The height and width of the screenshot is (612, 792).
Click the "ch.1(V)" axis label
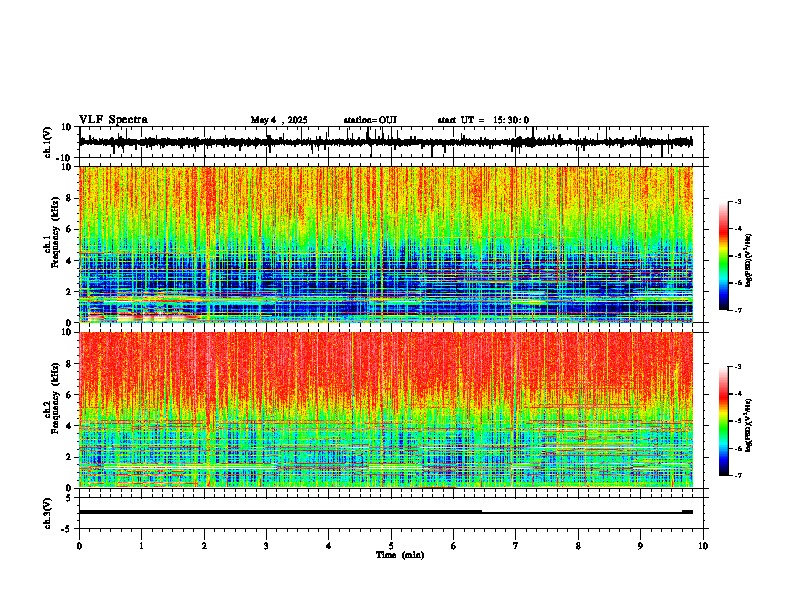(48, 142)
